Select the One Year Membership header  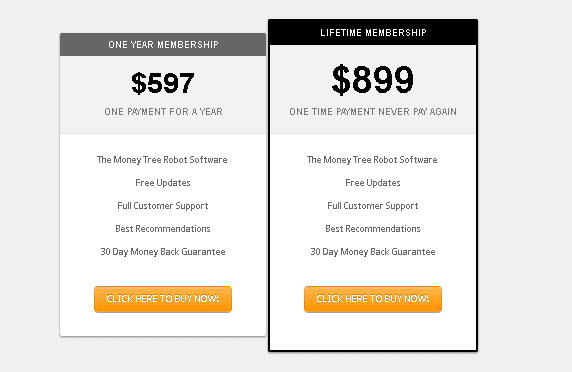click(163, 44)
